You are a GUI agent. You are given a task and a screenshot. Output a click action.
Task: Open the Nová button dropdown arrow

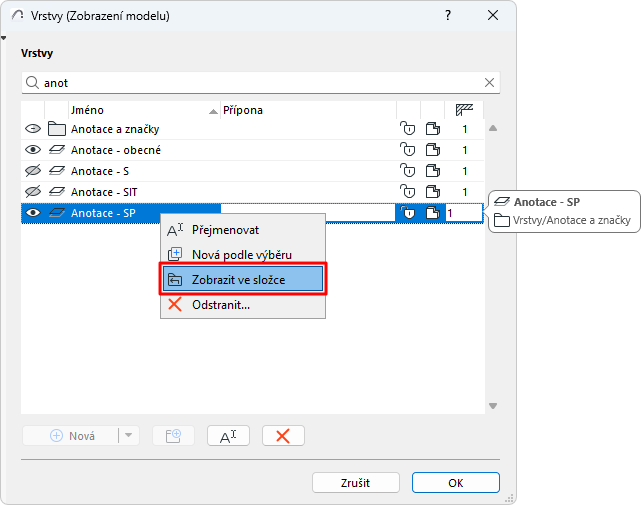point(128,436)
